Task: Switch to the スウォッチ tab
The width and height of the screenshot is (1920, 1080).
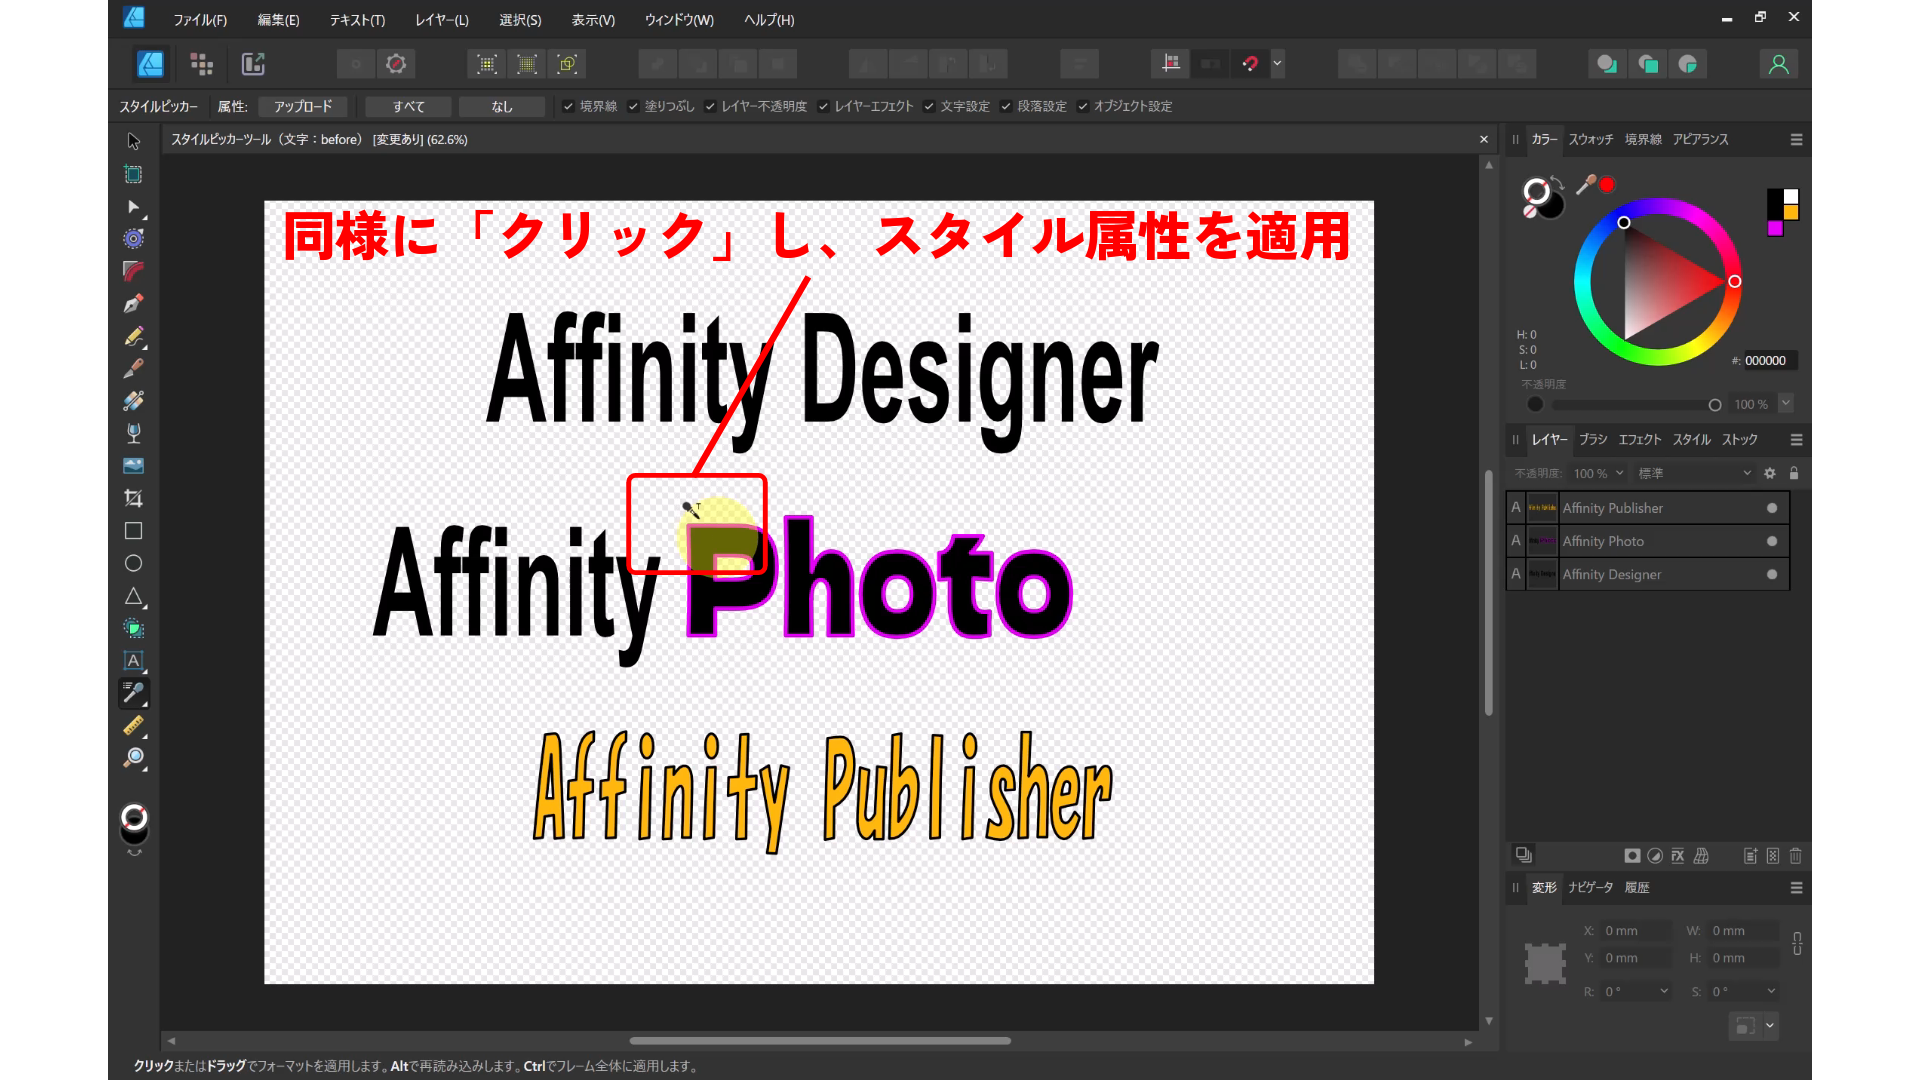Action: point(1590,140)
